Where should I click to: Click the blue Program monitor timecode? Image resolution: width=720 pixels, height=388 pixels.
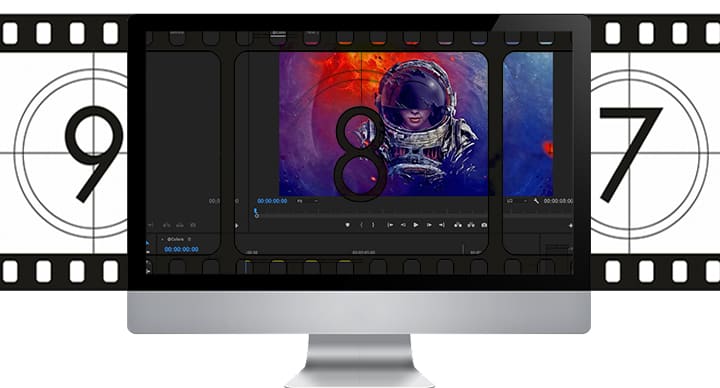click(272, 201)
